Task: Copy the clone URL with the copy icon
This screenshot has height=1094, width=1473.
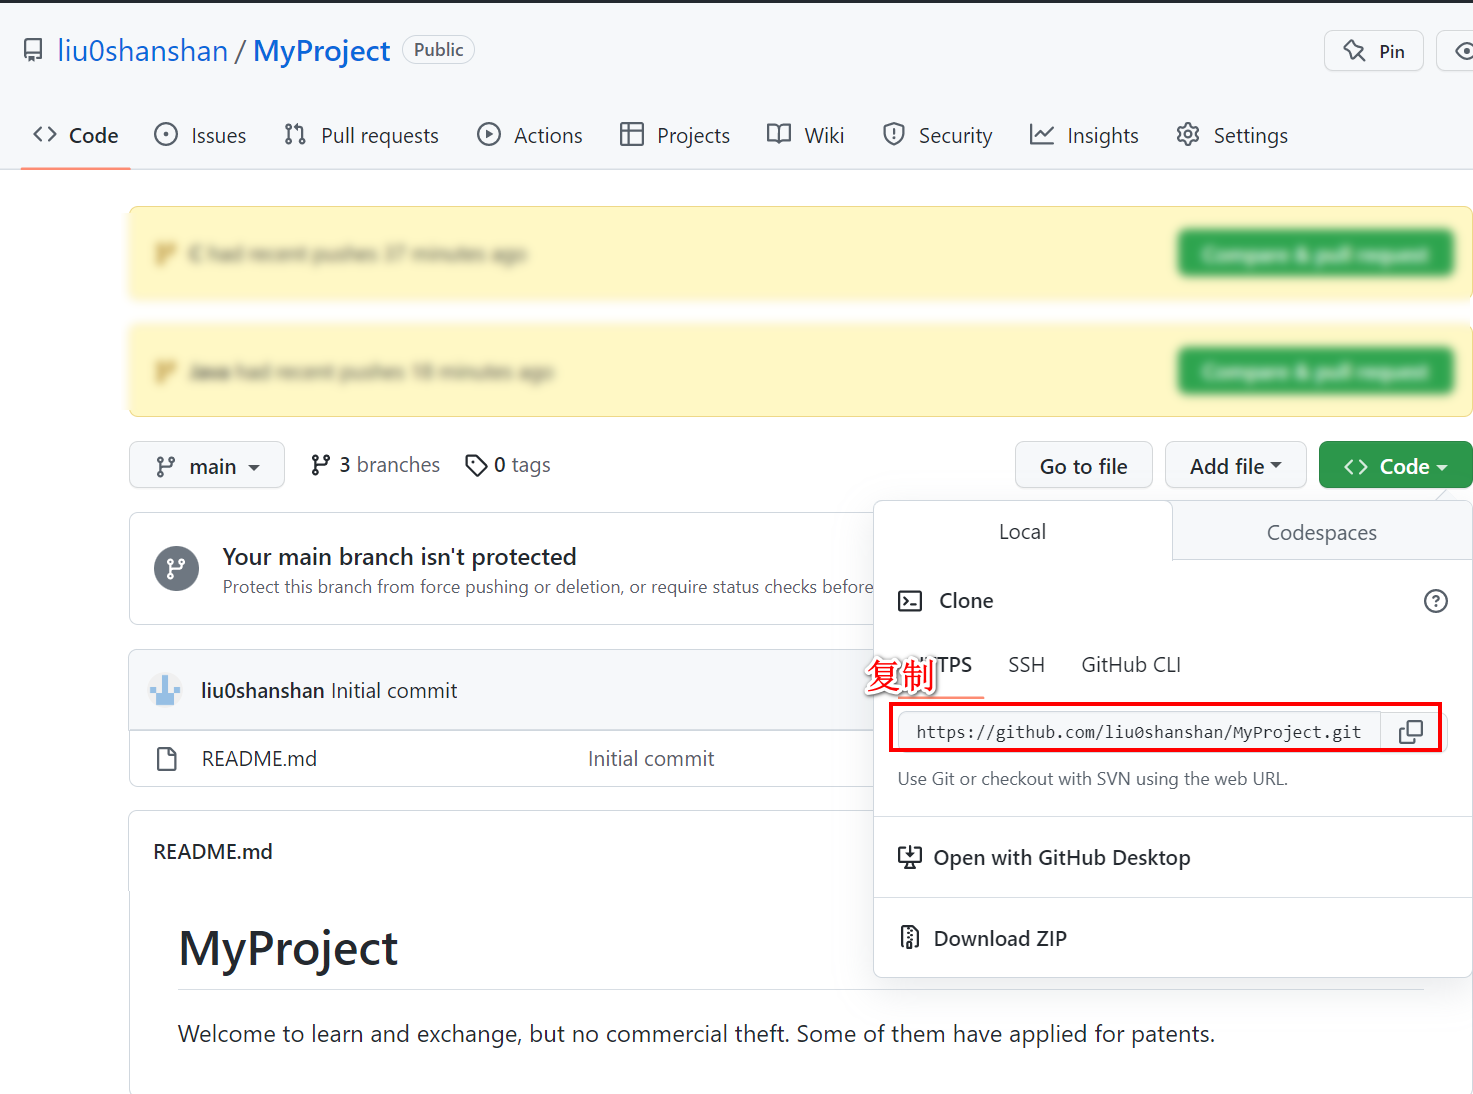Action: click(x=1411, y=732)
